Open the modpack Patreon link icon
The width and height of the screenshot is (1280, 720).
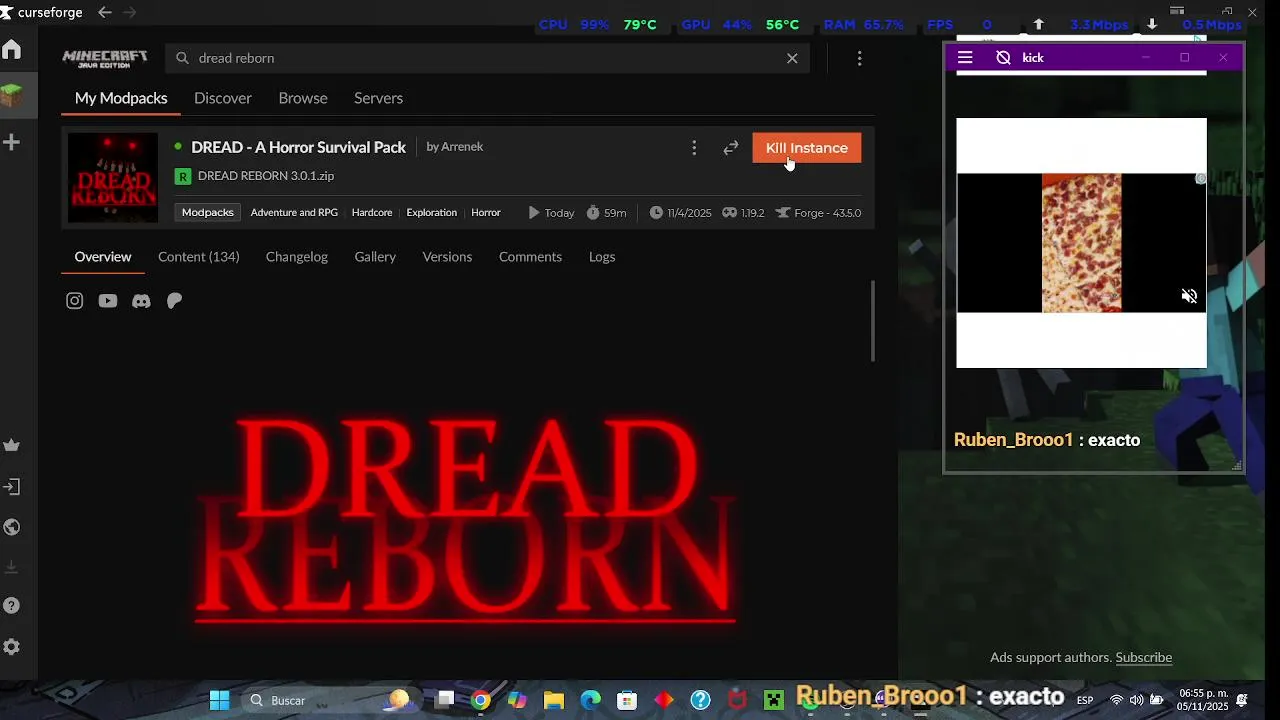click(x=174, y=301)
